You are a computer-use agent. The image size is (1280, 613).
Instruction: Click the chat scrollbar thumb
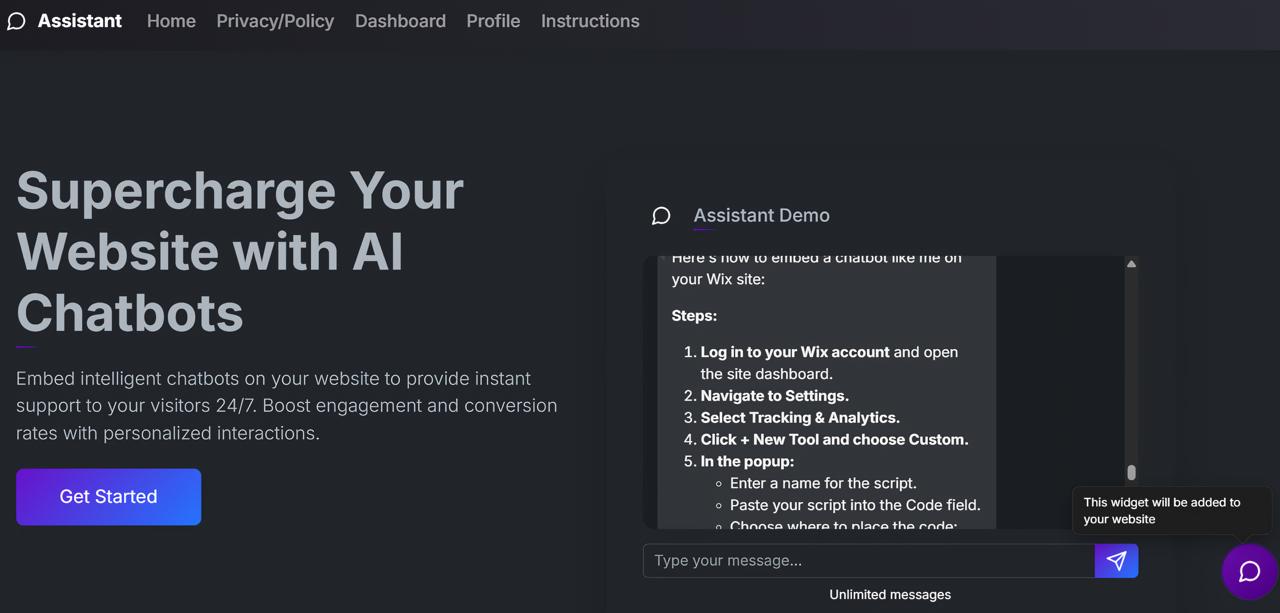point(1131,473)
